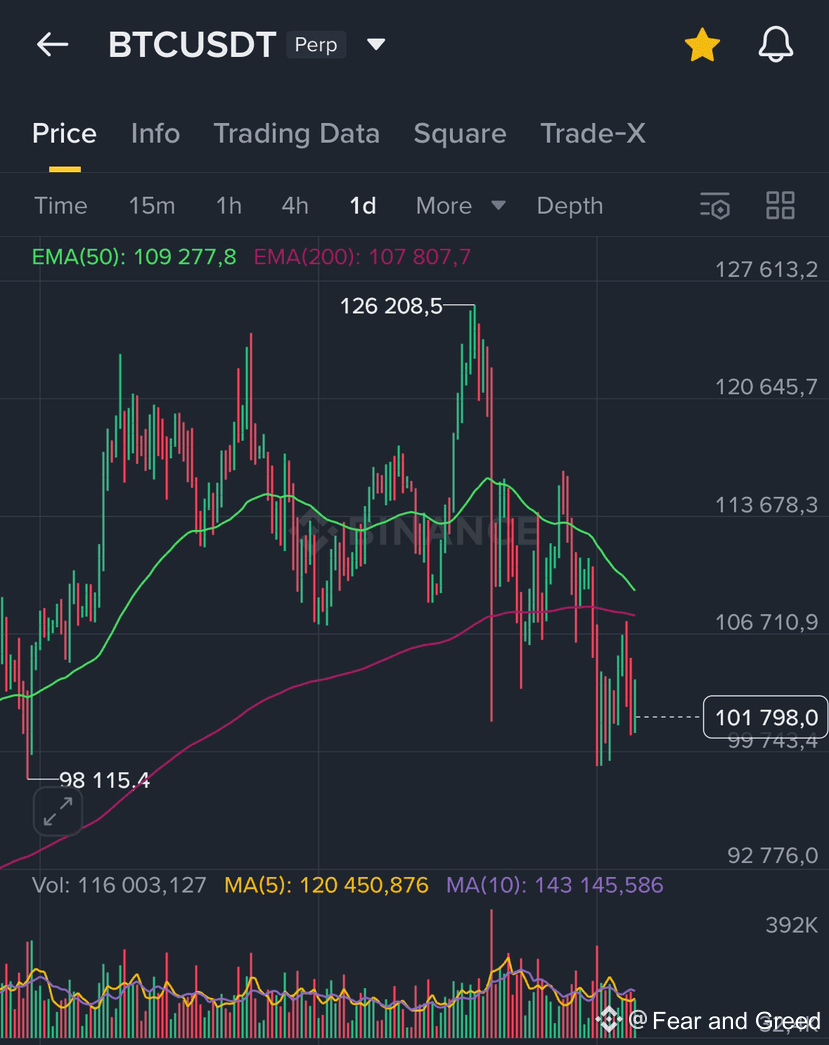
Task: Tap the BTCUSDT symbol title
Action: click(192, 45)
